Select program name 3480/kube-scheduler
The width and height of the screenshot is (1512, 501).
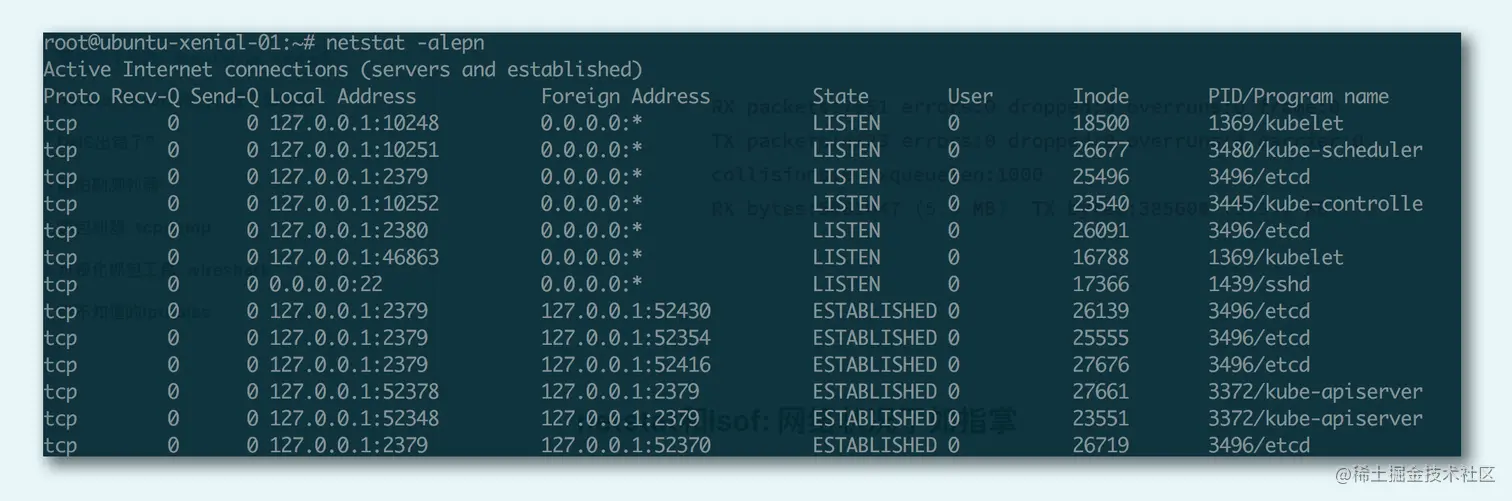(x=1315, y=151)
